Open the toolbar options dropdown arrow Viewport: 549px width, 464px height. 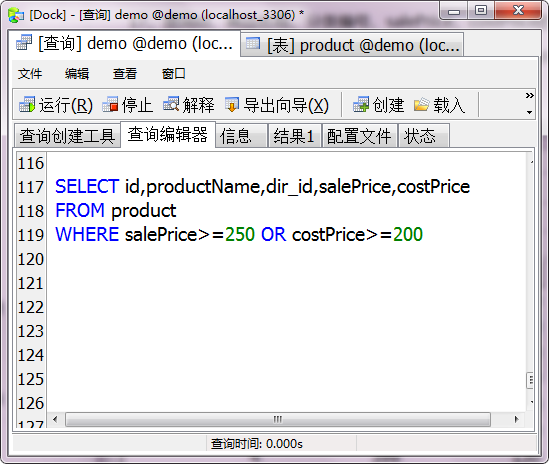pyautogui.click(x=529, y=112)
